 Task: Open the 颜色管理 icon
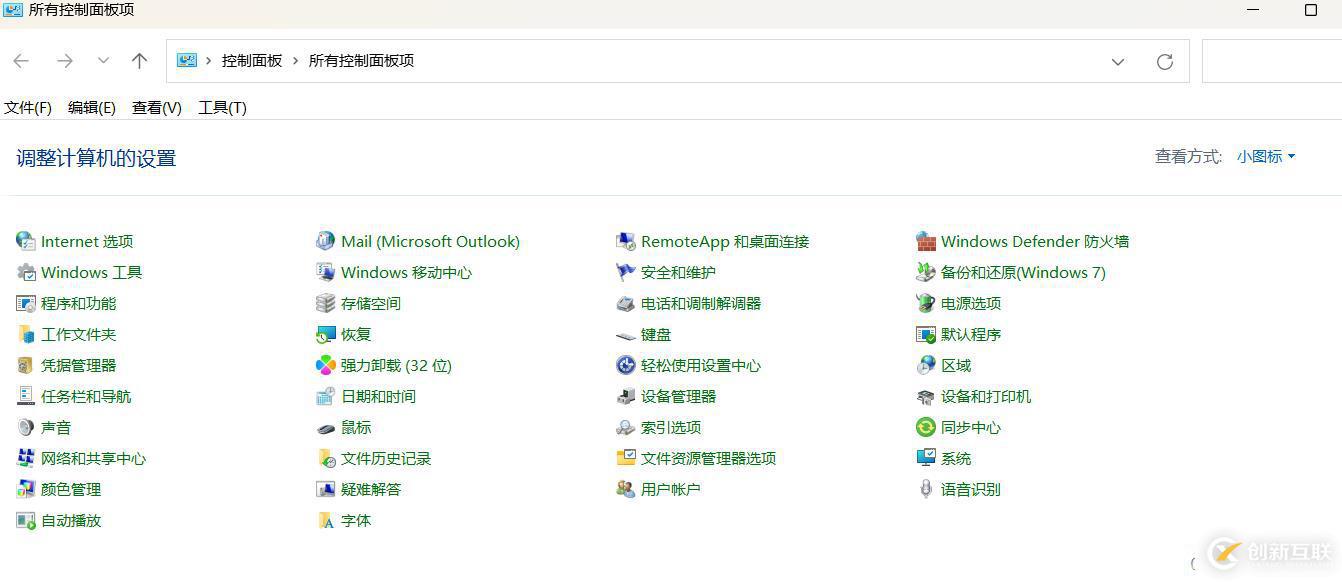pyautogui.click(x=25, y=489)
